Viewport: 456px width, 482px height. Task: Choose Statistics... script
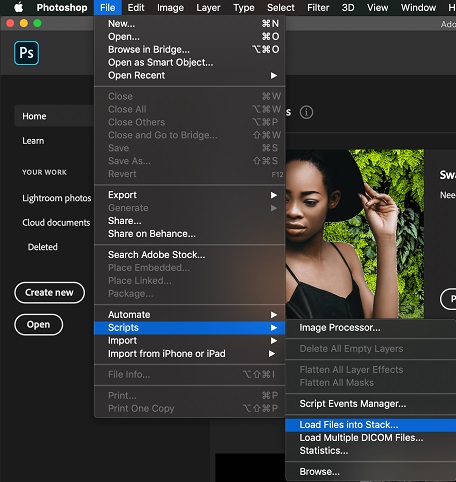tap(371, 451)
